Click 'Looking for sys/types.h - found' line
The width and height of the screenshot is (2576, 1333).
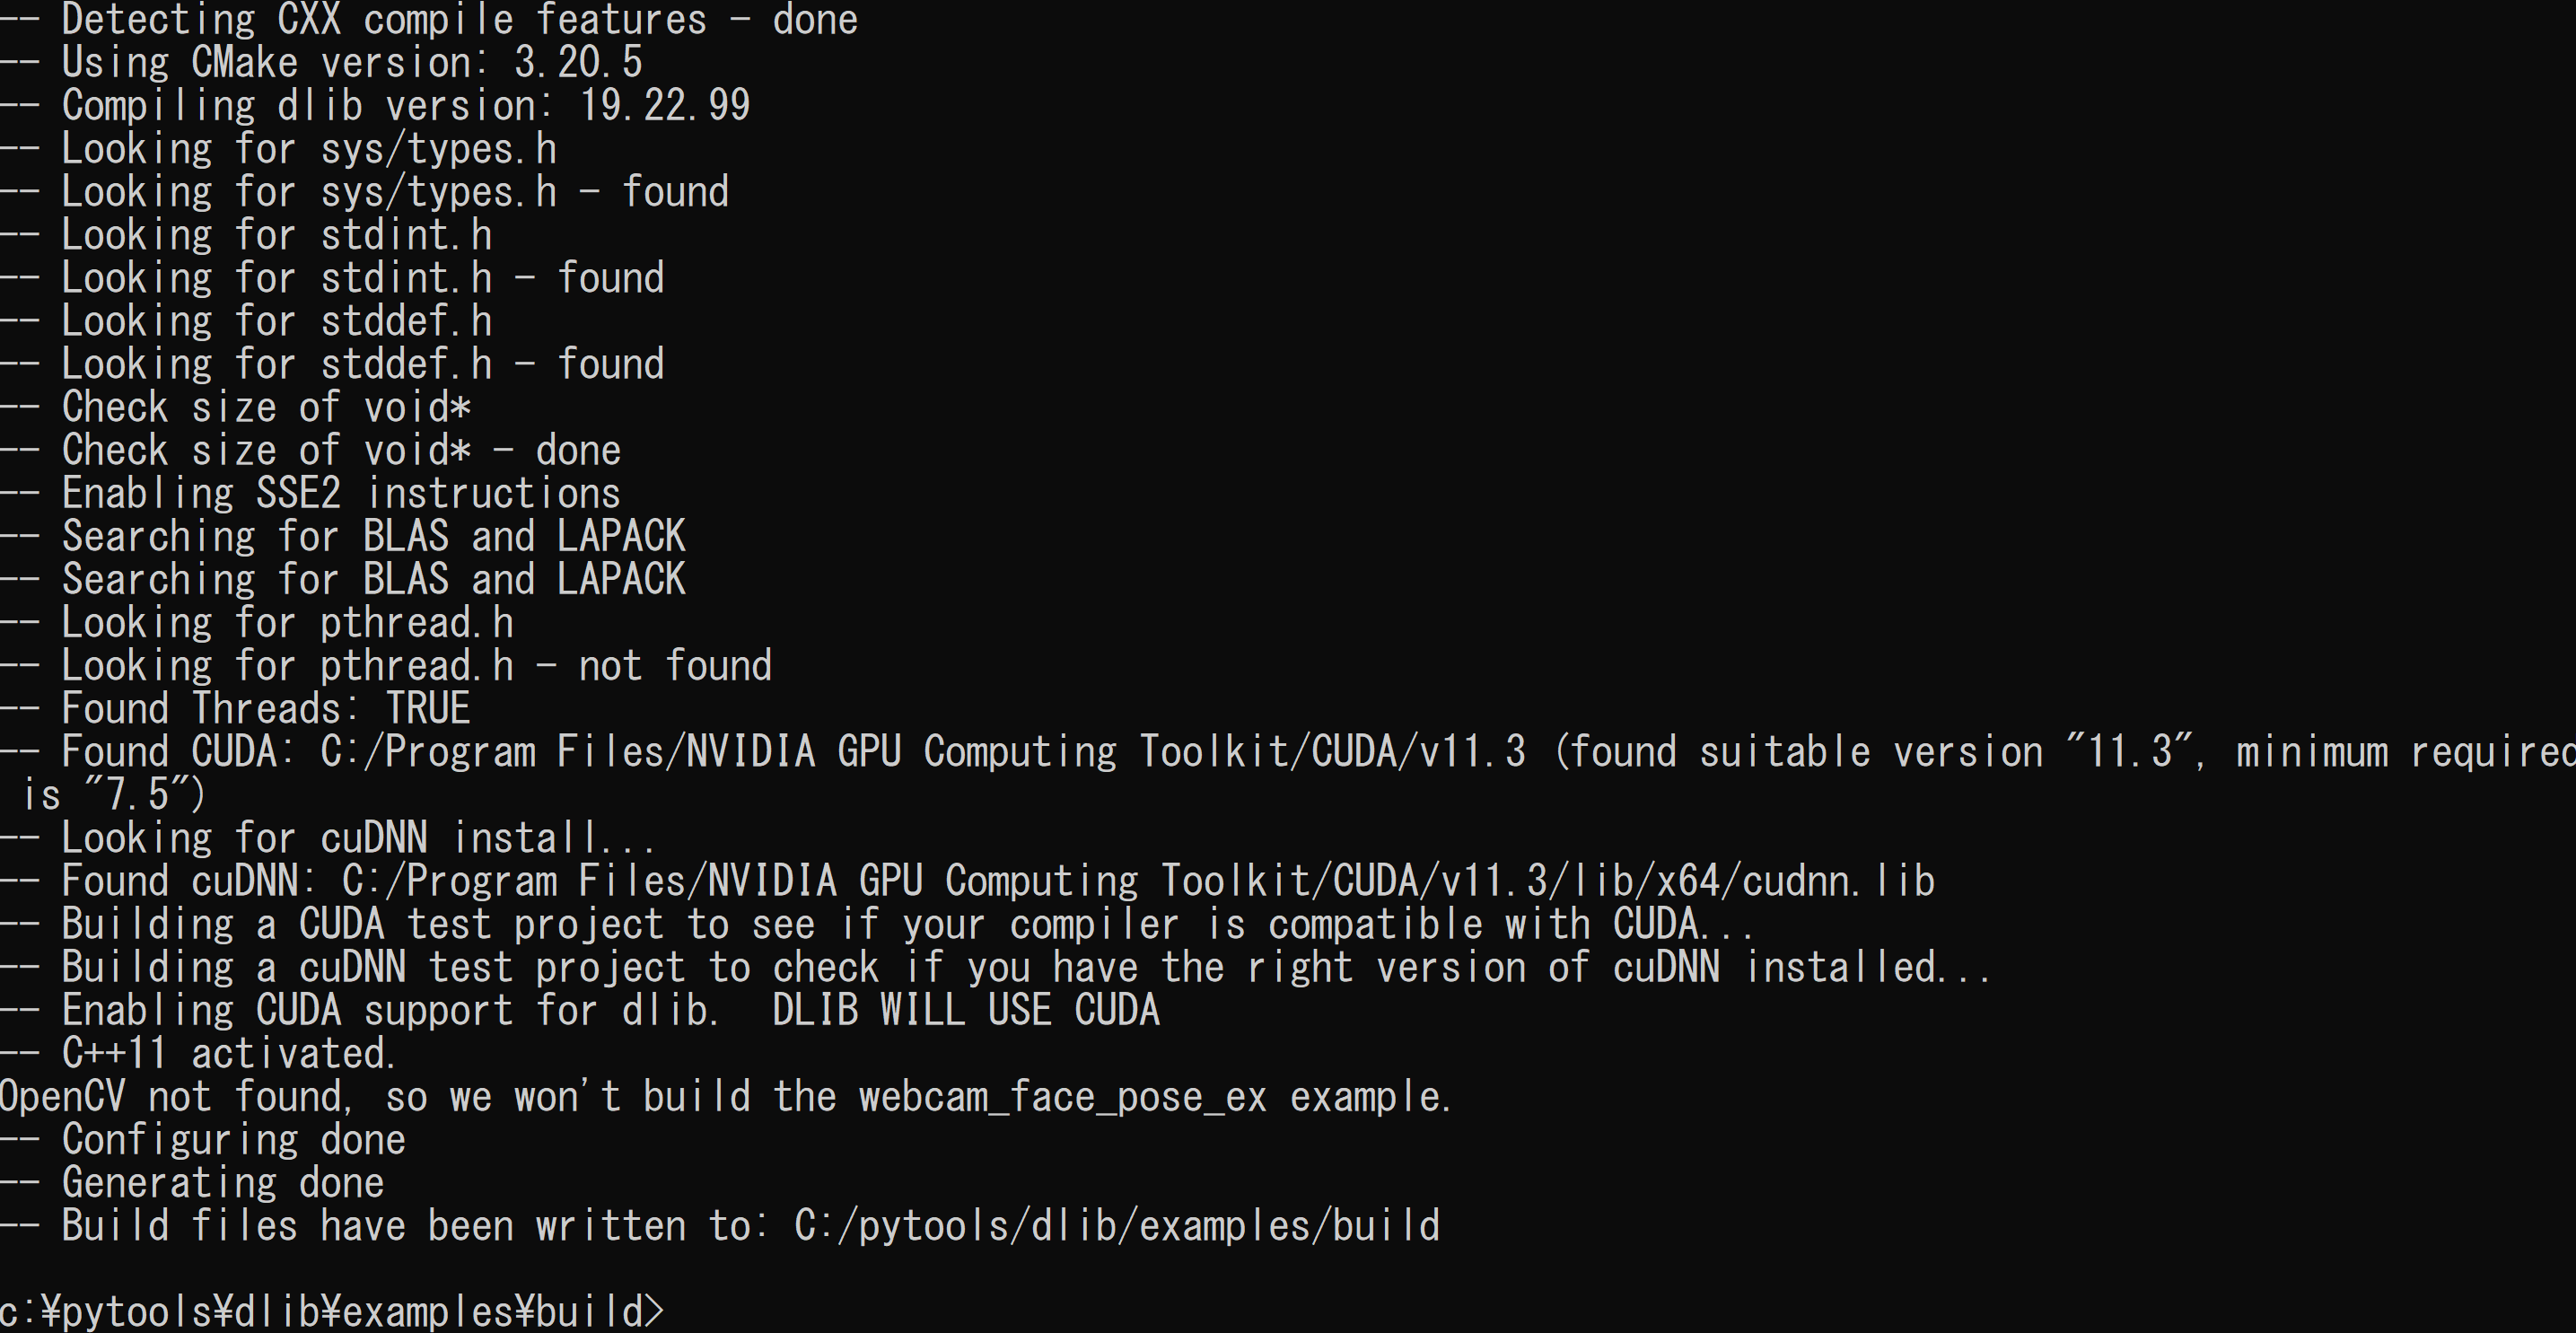coord(364,192)
